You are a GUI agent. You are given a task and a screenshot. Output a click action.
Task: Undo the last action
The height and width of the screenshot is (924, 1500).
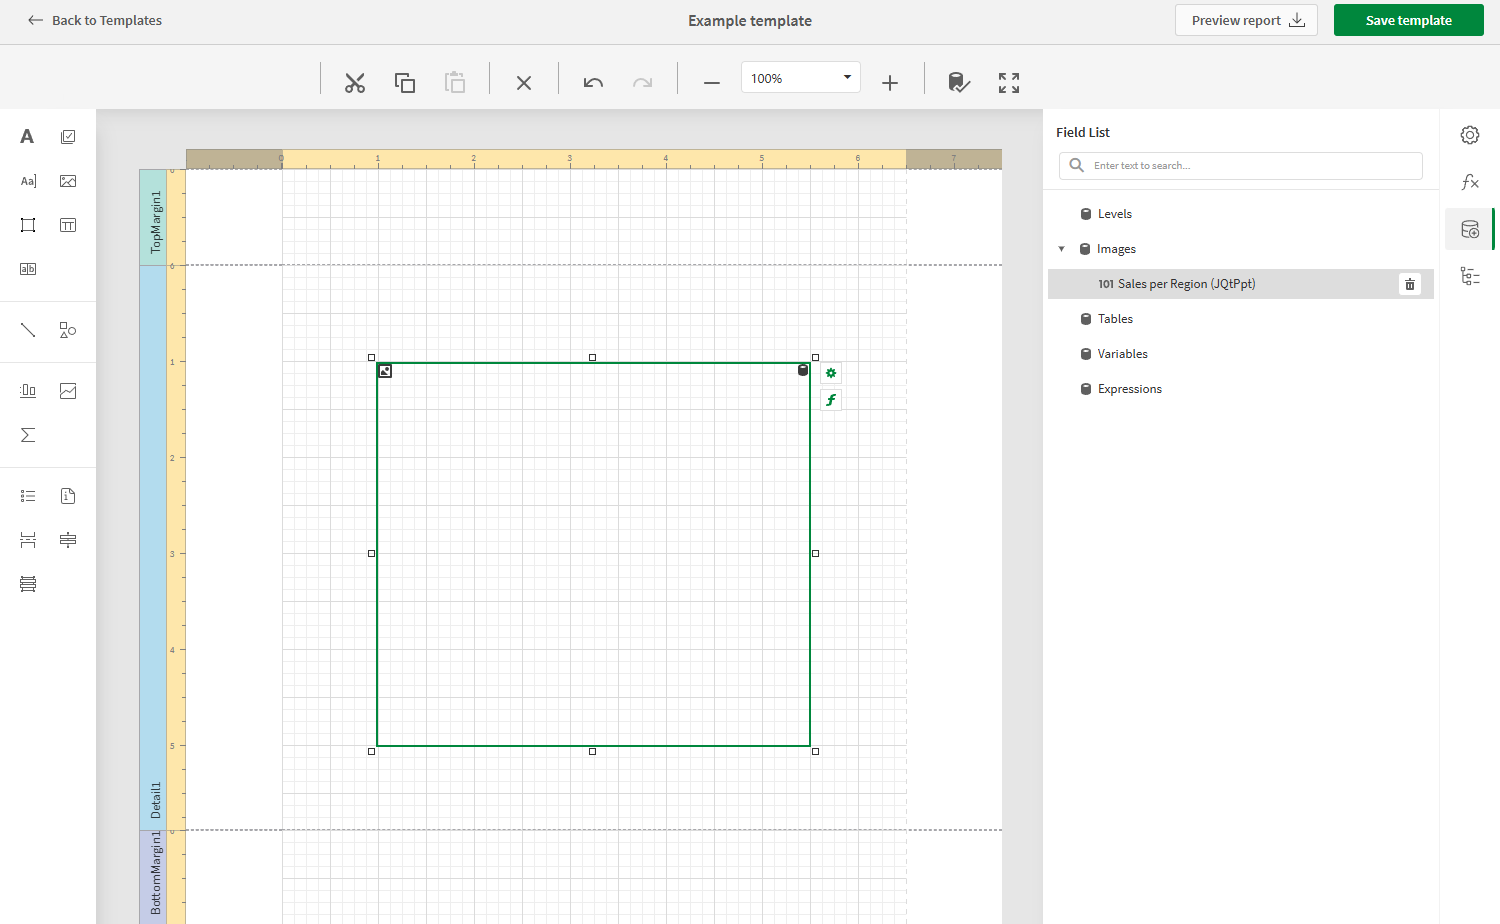click(x=592, y=83)
